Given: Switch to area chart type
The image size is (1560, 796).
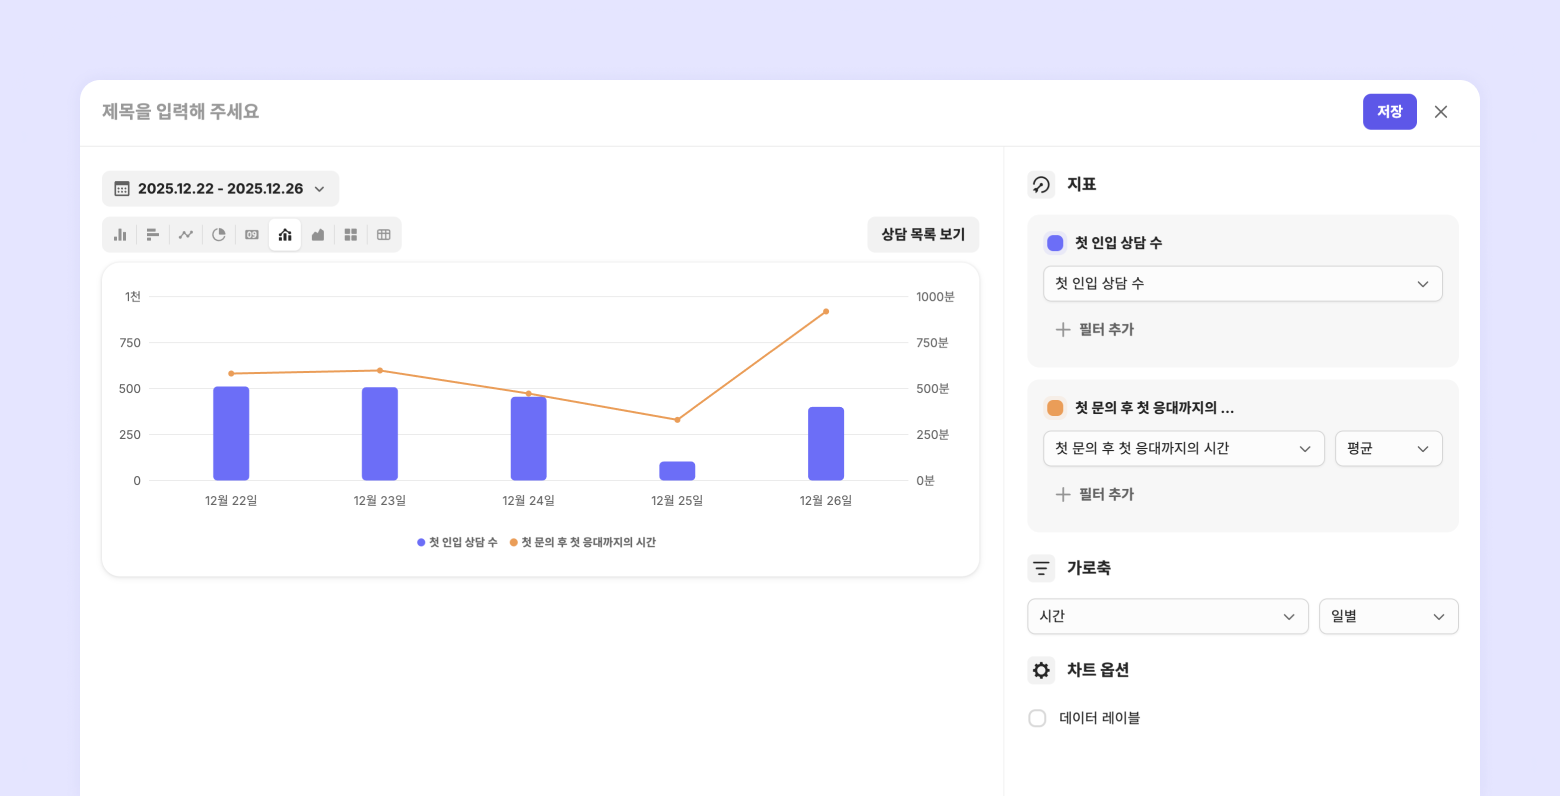Looking at the screenshot, I should click(318, 235).
